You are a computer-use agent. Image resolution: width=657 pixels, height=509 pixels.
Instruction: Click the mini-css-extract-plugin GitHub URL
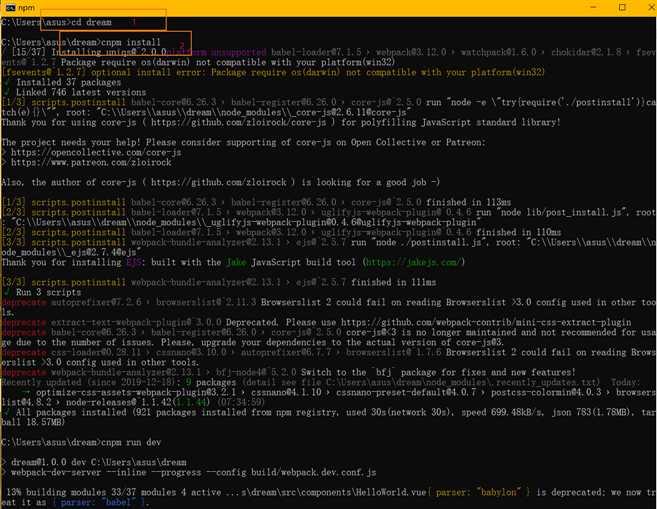click(x=486, y=322)
